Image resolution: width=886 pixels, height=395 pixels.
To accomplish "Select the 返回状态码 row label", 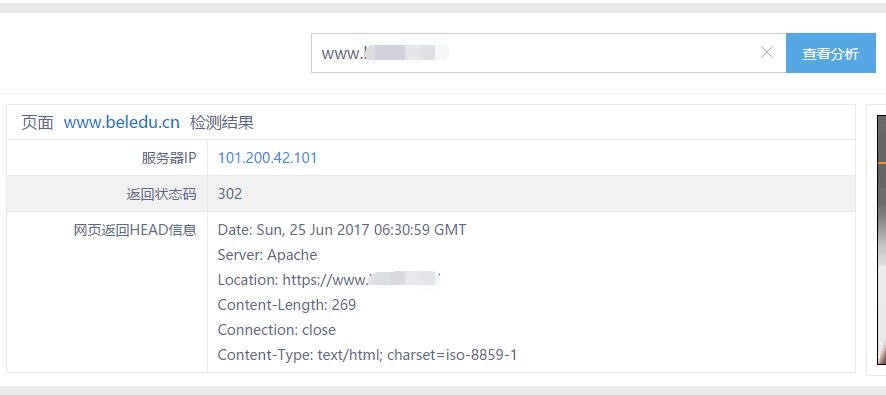I will click(x=162, y=194).
